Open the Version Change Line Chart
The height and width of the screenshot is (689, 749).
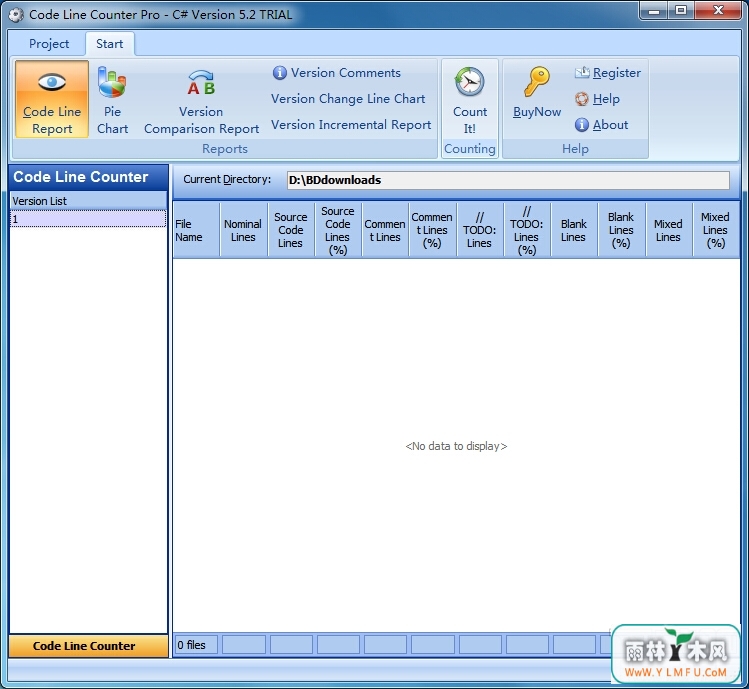point(348,98)
